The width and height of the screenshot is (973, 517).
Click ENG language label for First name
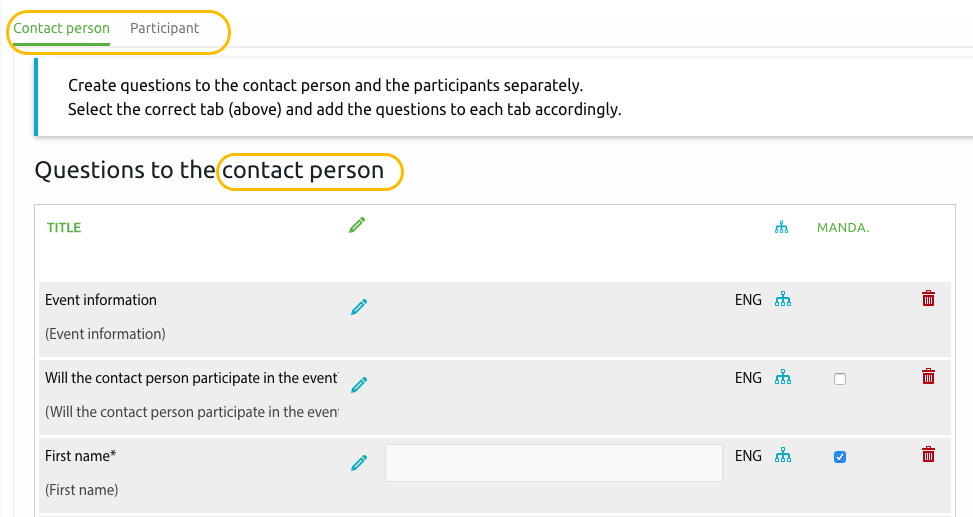click(x=748, y=456)
